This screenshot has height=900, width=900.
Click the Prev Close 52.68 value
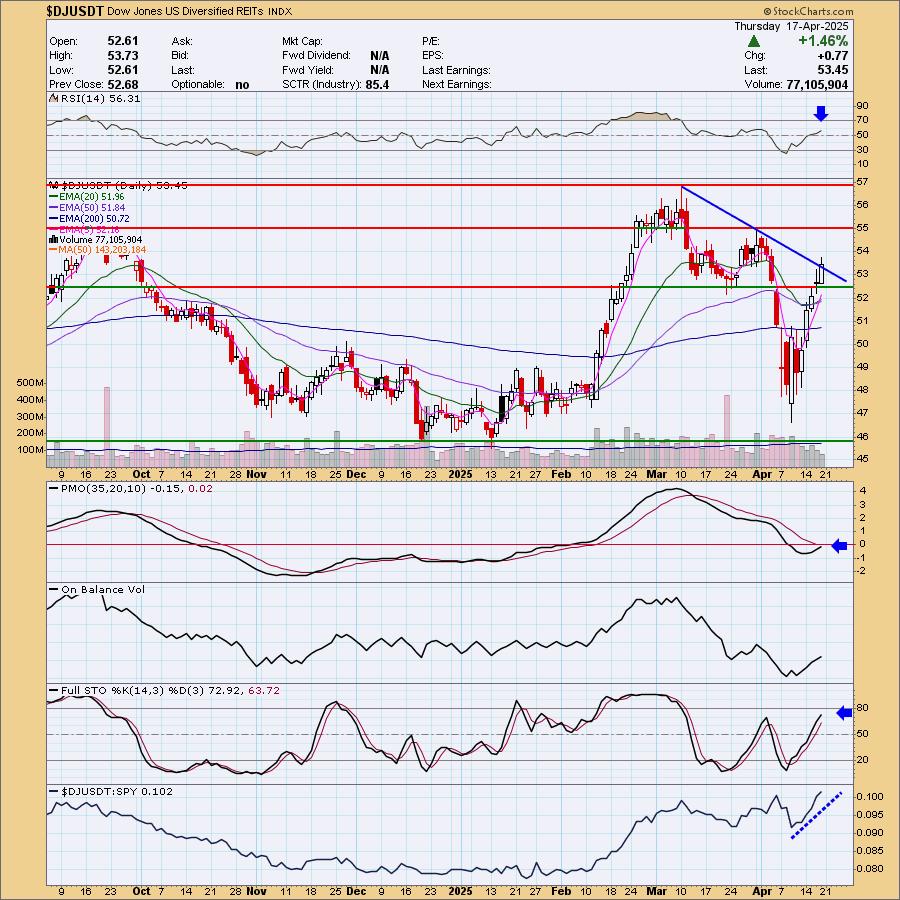pos(123,84)
